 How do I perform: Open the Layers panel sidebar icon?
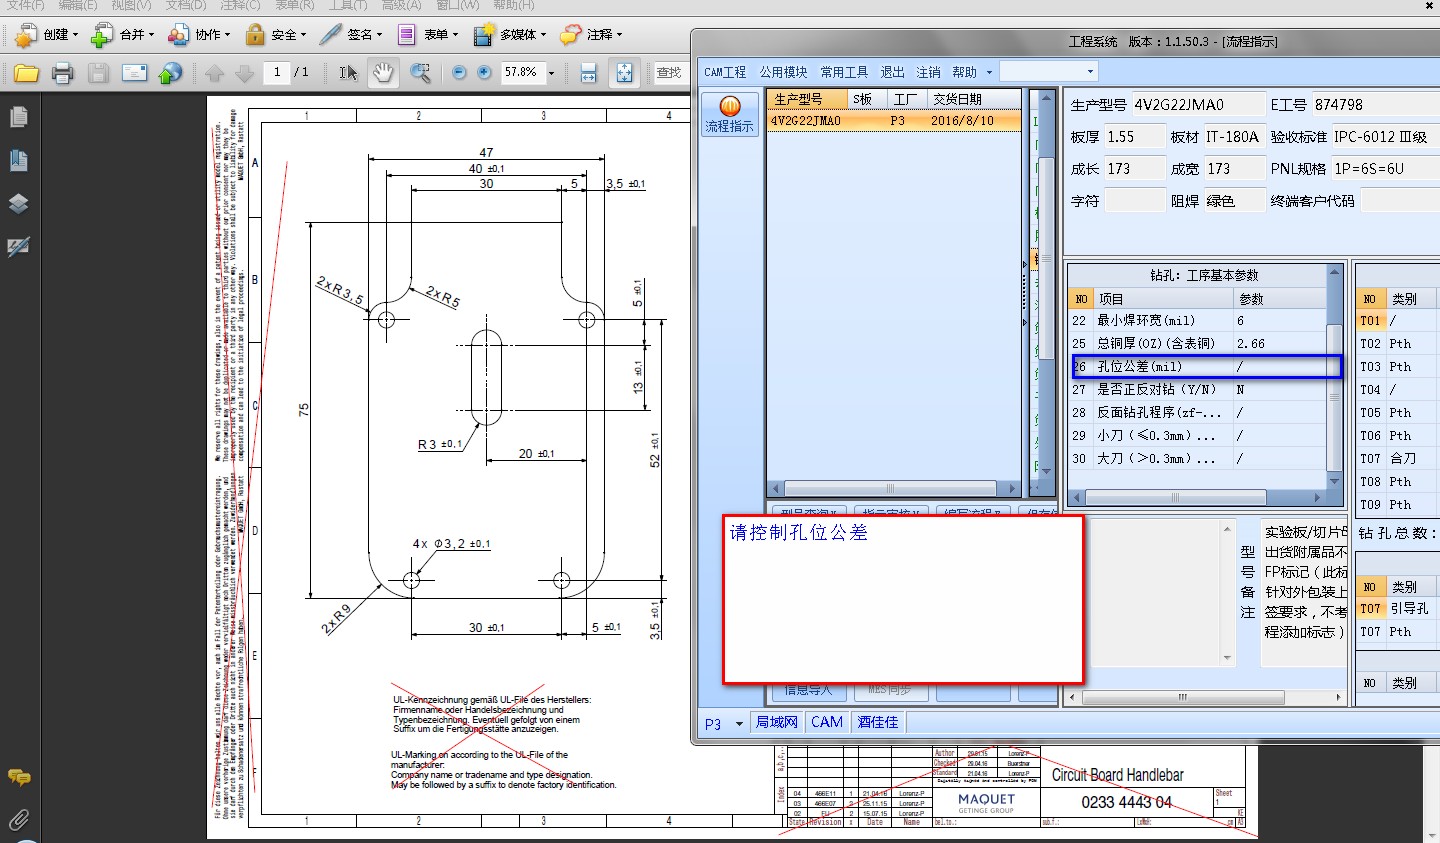click(x=18, y=203)
